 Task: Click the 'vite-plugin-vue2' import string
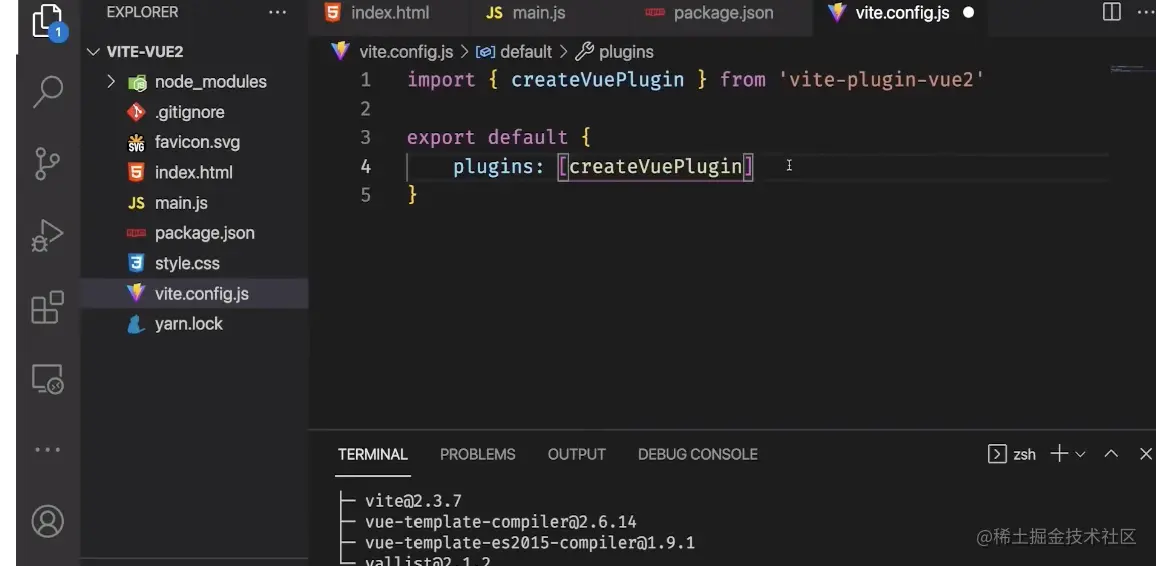click(882, 80)
